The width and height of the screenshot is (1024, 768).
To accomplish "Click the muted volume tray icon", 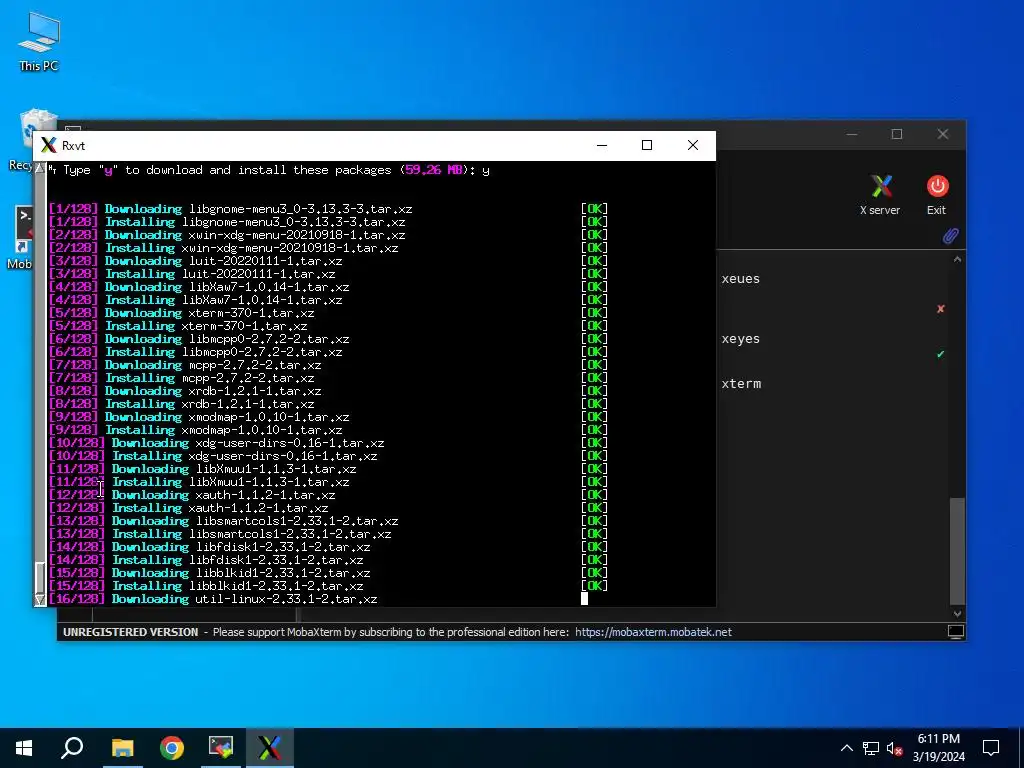I will point(895,748).
